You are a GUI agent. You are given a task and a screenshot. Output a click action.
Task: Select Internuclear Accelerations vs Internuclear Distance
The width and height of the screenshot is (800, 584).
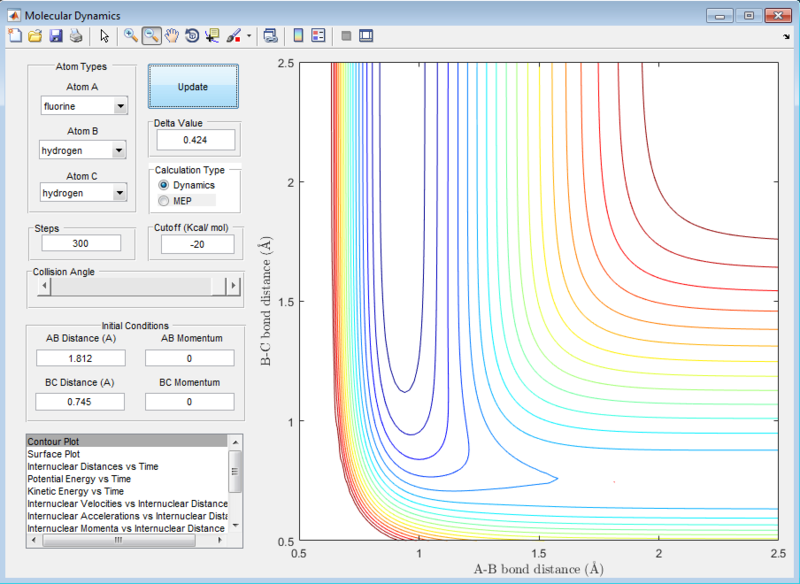[x=127, y=516]
